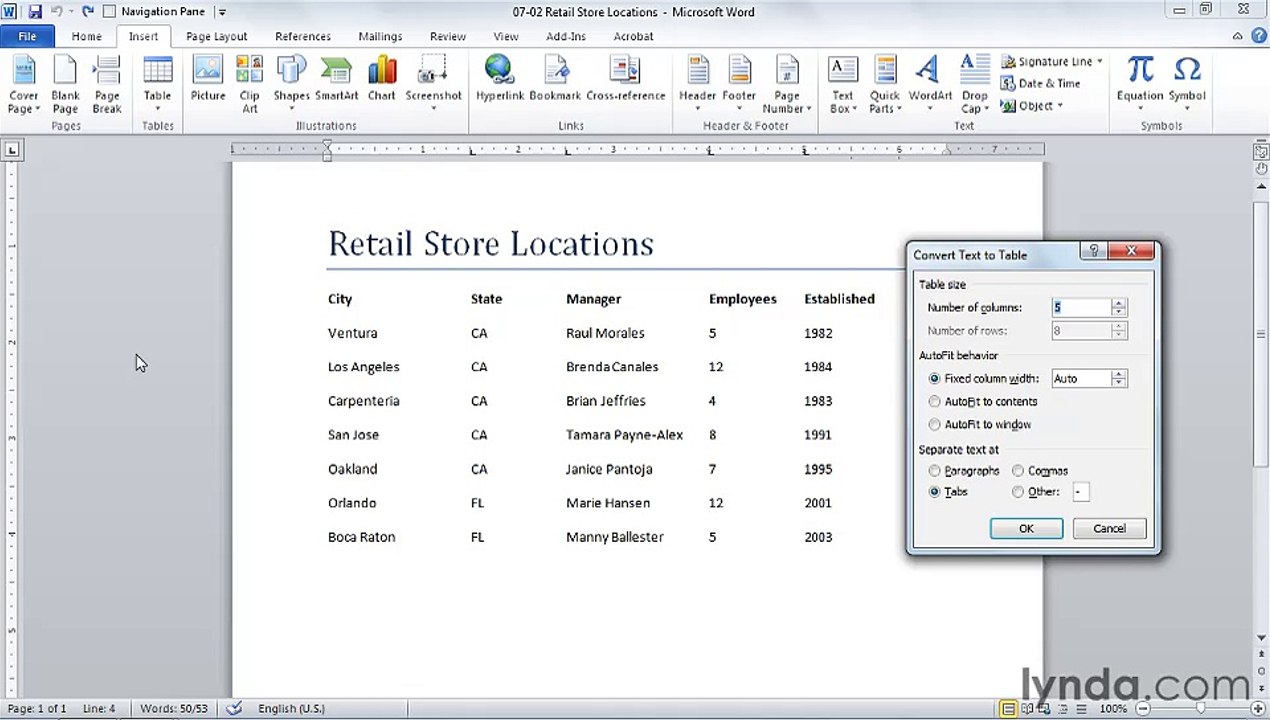Click the Number of columns field
Screen dimensions: 1270x720
[1081, 308]
